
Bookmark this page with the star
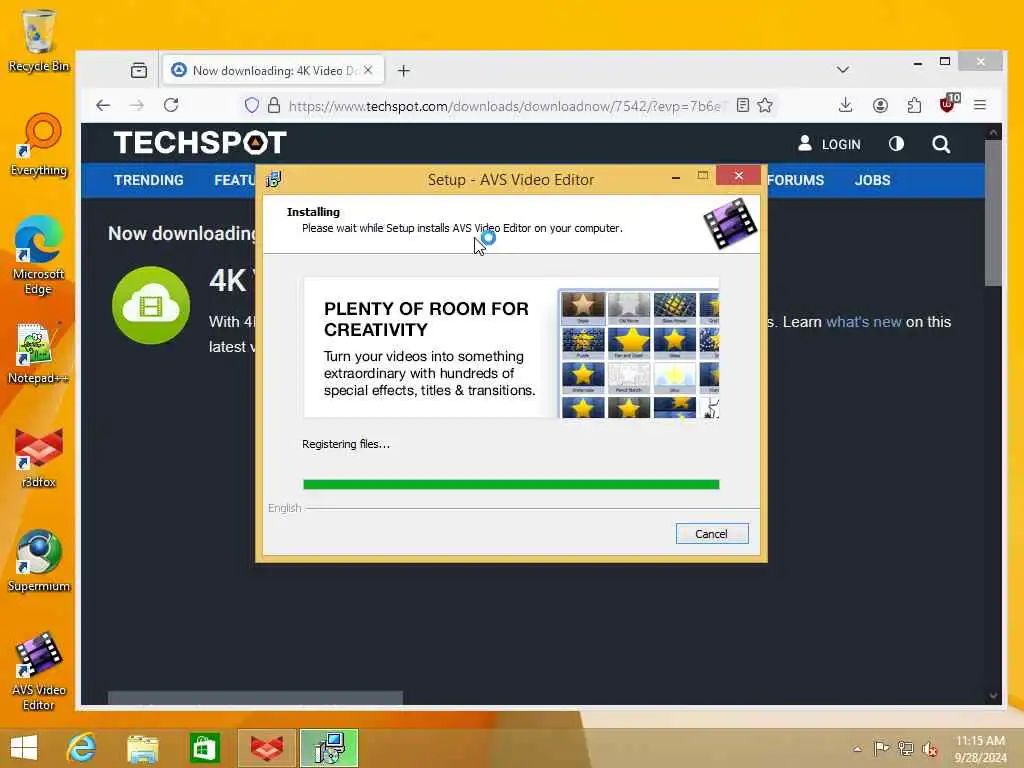click(x=765, y=105)
